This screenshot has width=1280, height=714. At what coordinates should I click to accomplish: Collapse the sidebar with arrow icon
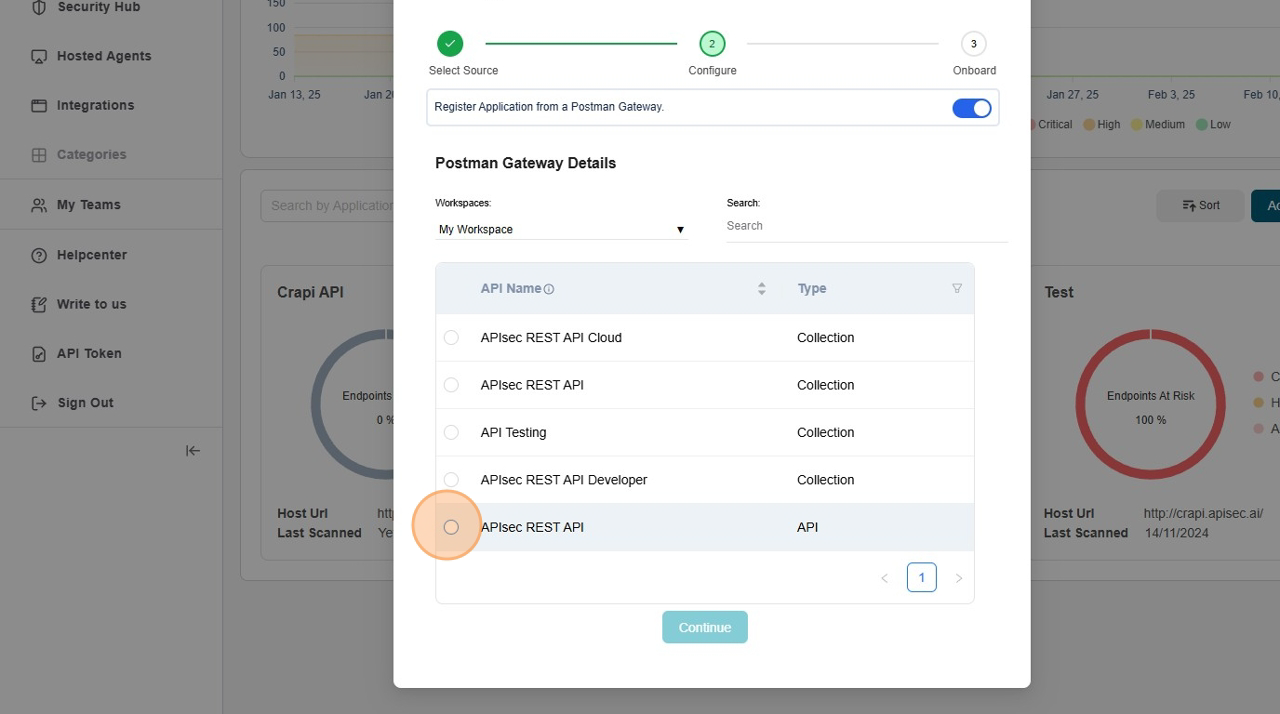pos(193,451)
